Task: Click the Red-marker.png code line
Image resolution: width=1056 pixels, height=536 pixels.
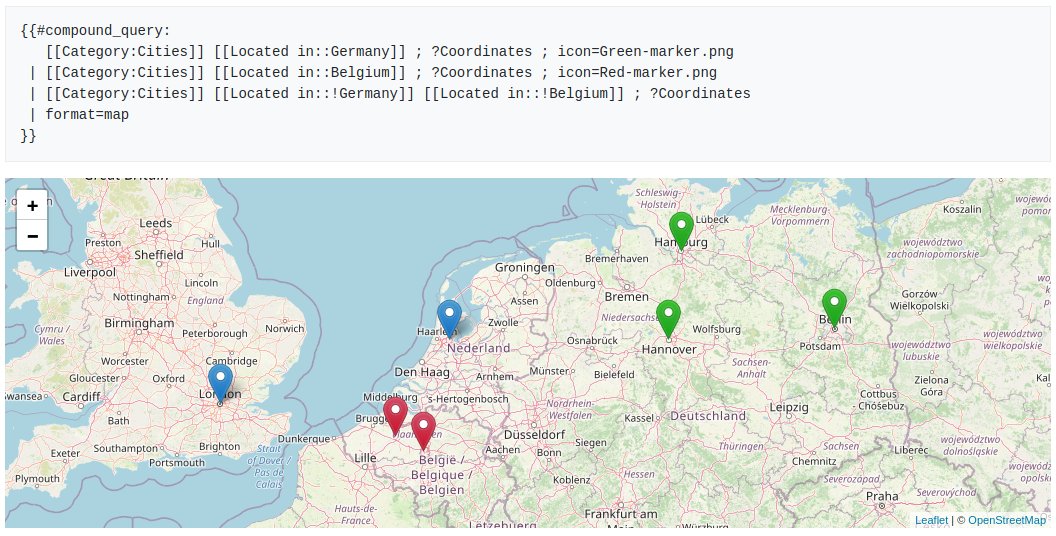Action: click(373, 73)
